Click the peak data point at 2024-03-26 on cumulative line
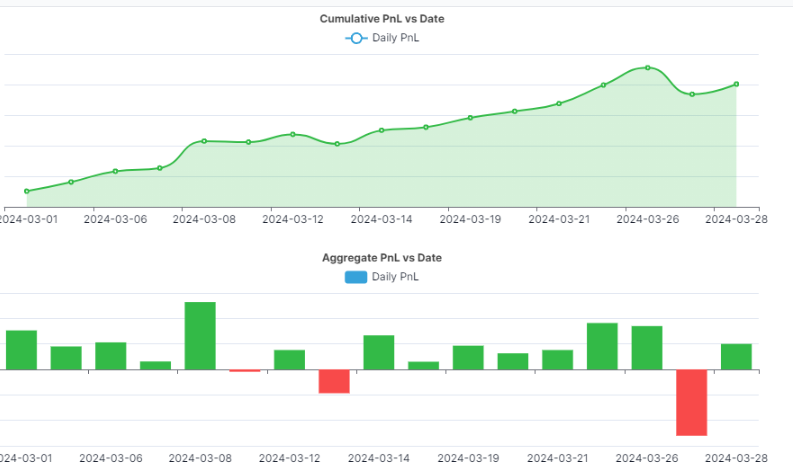This screenshot has height=473, width=793. pos(648,68)
